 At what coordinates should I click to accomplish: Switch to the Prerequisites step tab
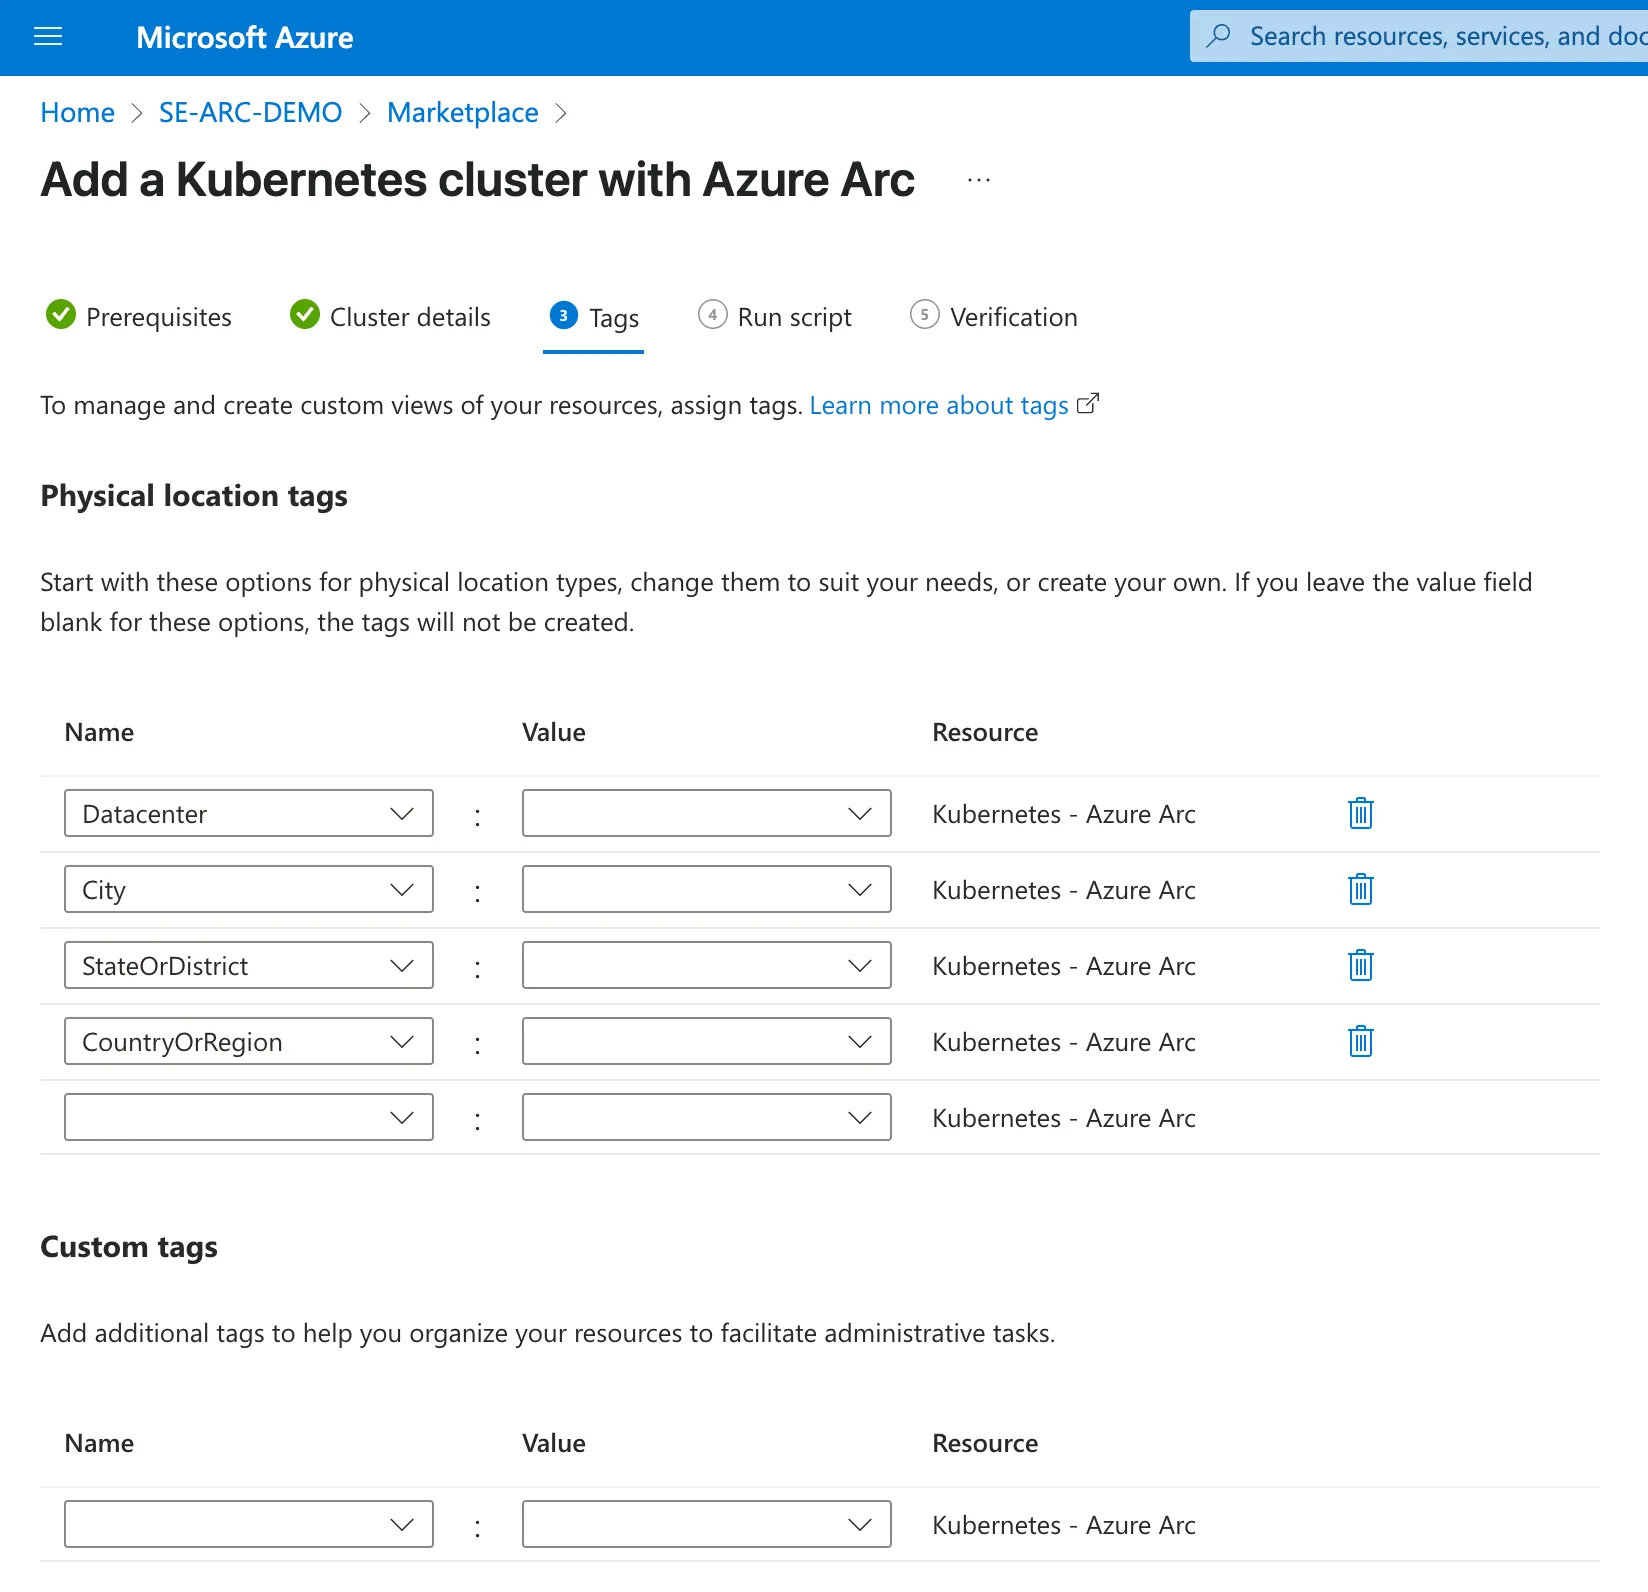(139, 317)
